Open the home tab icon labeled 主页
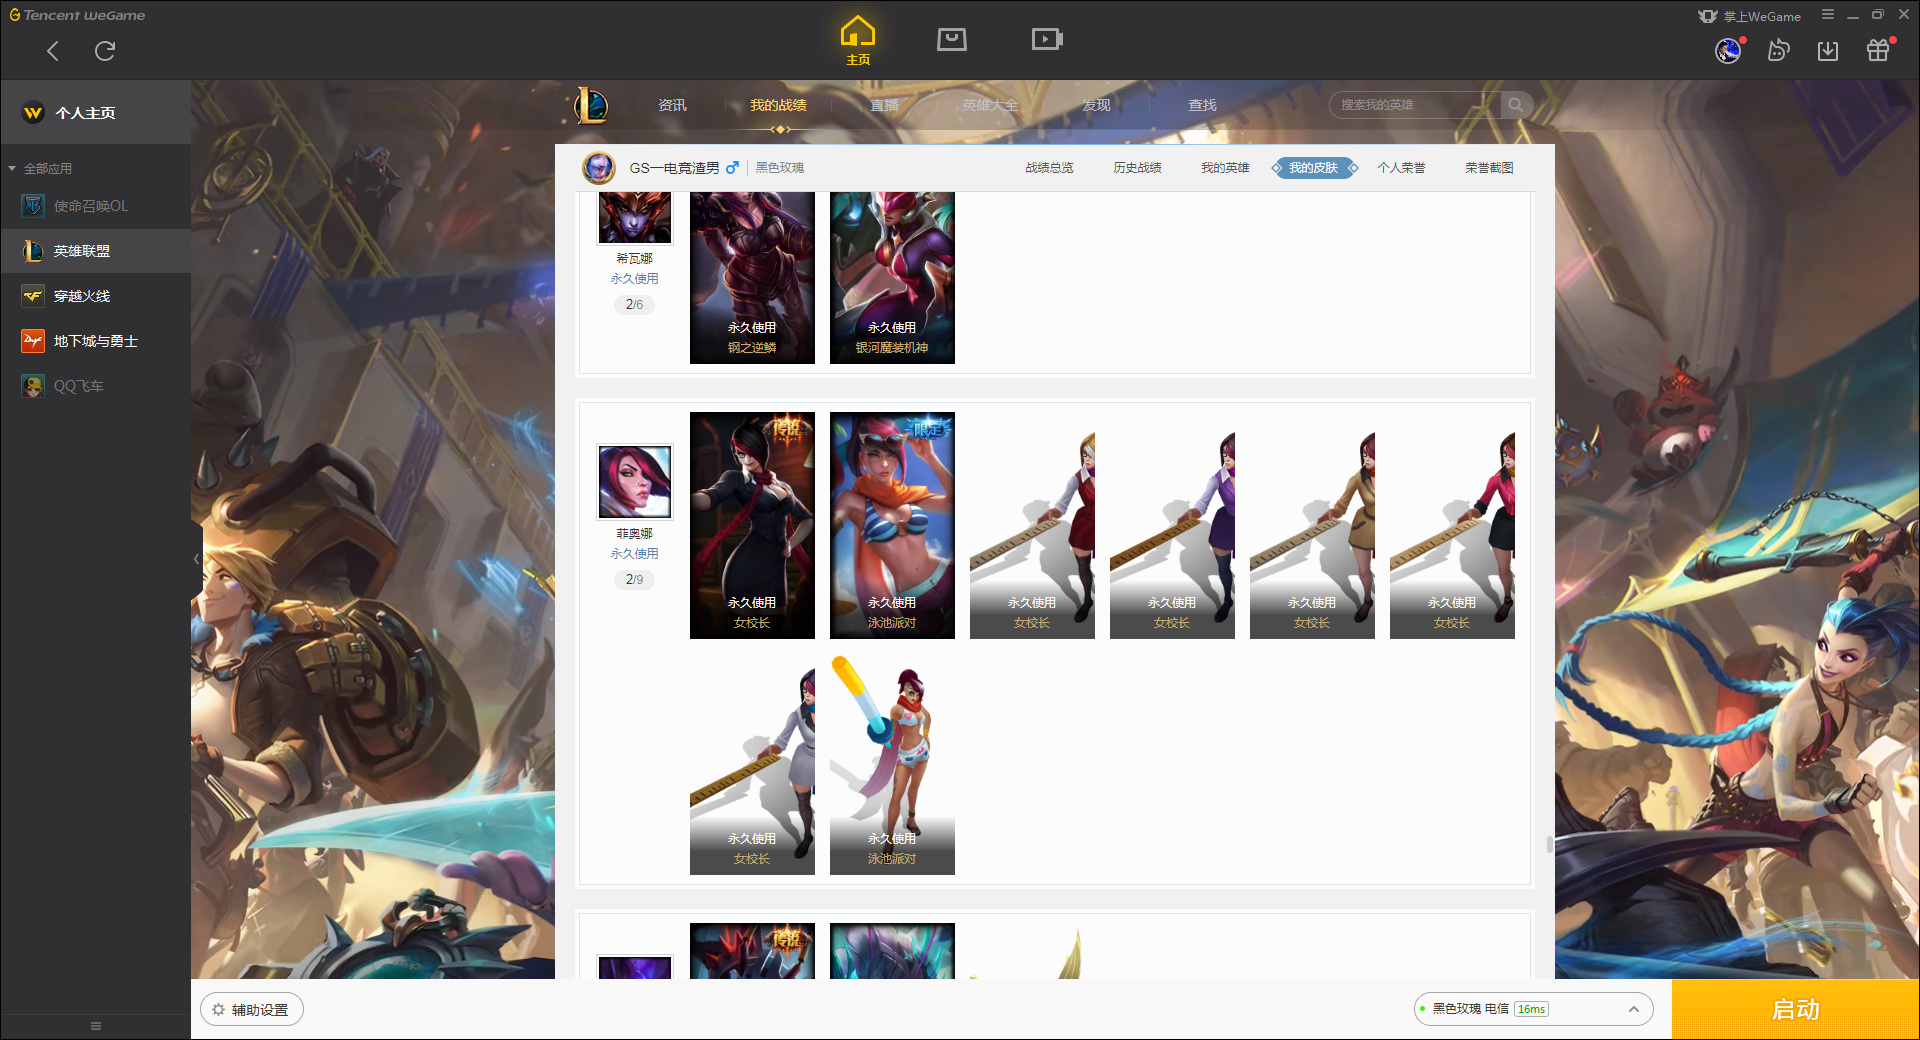 click(x=858, y=41)
